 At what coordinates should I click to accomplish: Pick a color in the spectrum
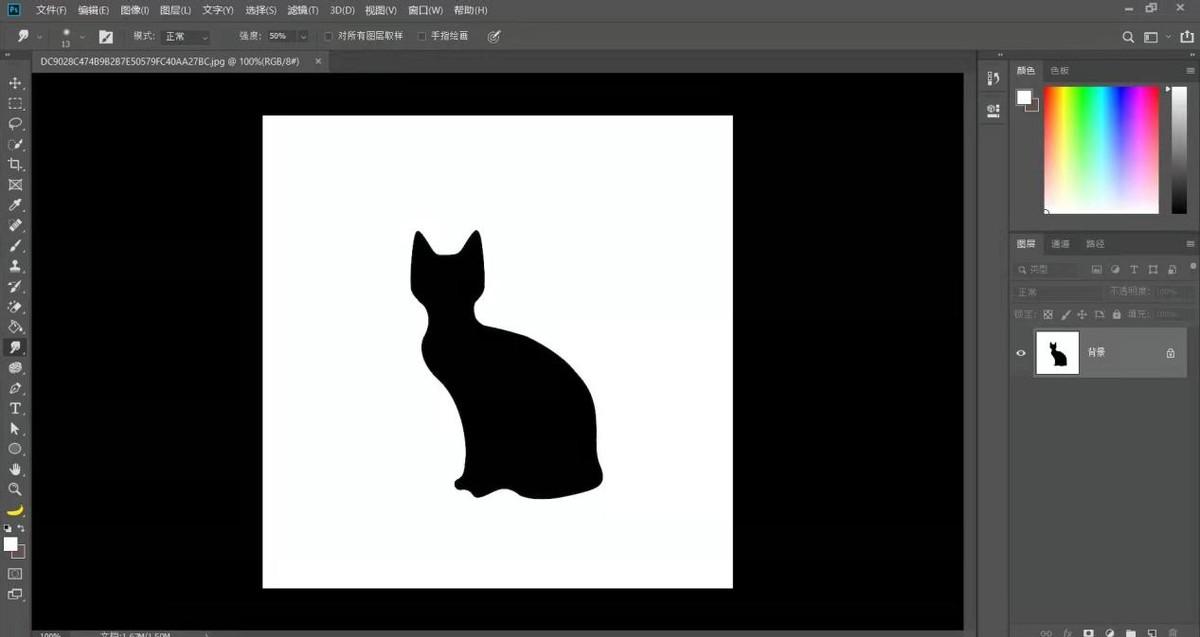click(x=1101, y=149)
